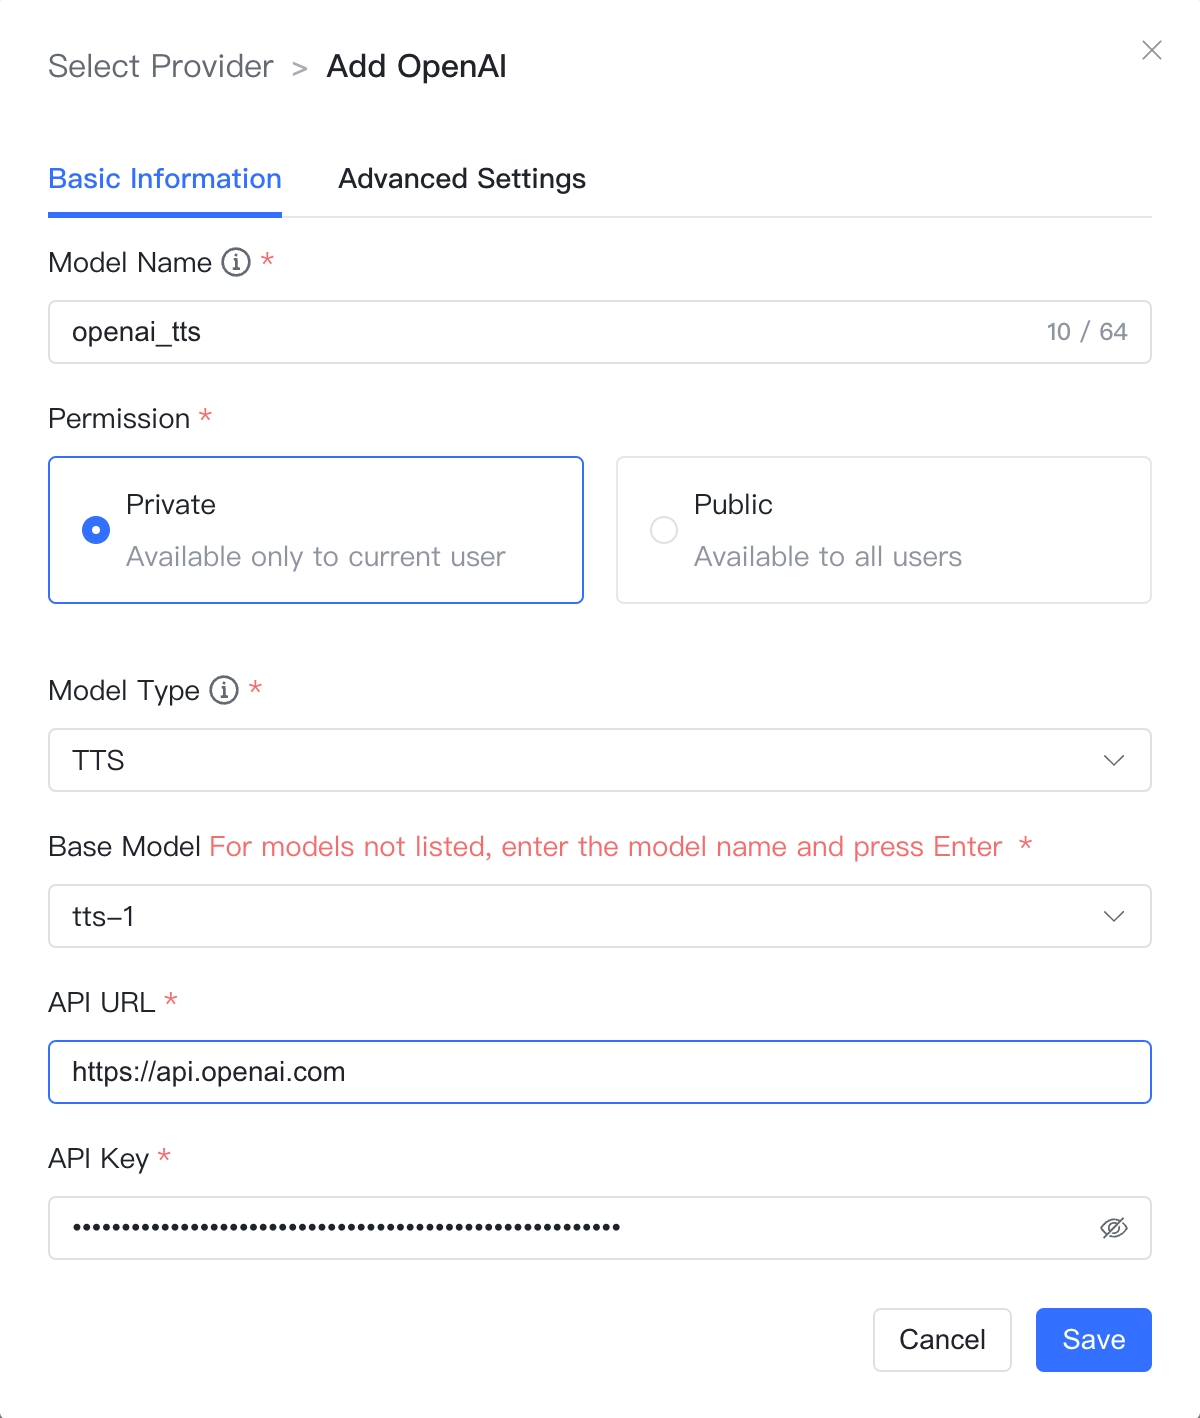
Task: Choose the Public permission card
Action: pyautogui.click(x=884, y=530)
